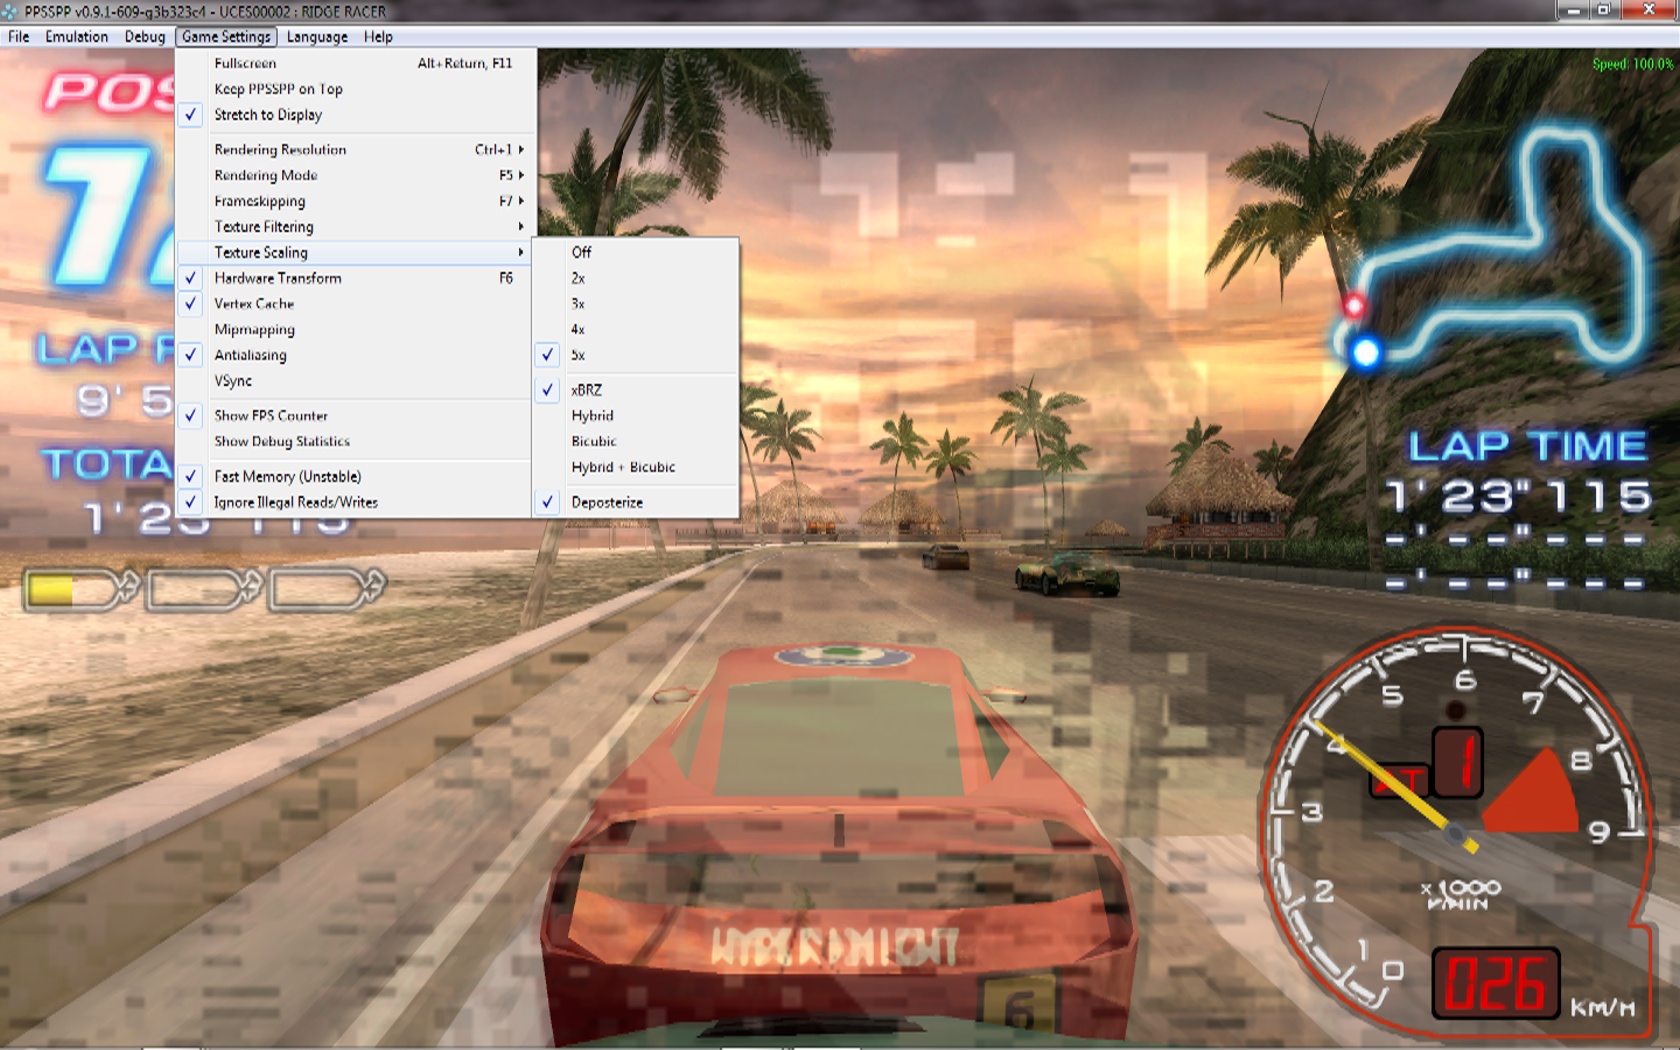Turn off Antialiasing
The width and height of the screenshot is (1680, 1050).
point(250,355)
